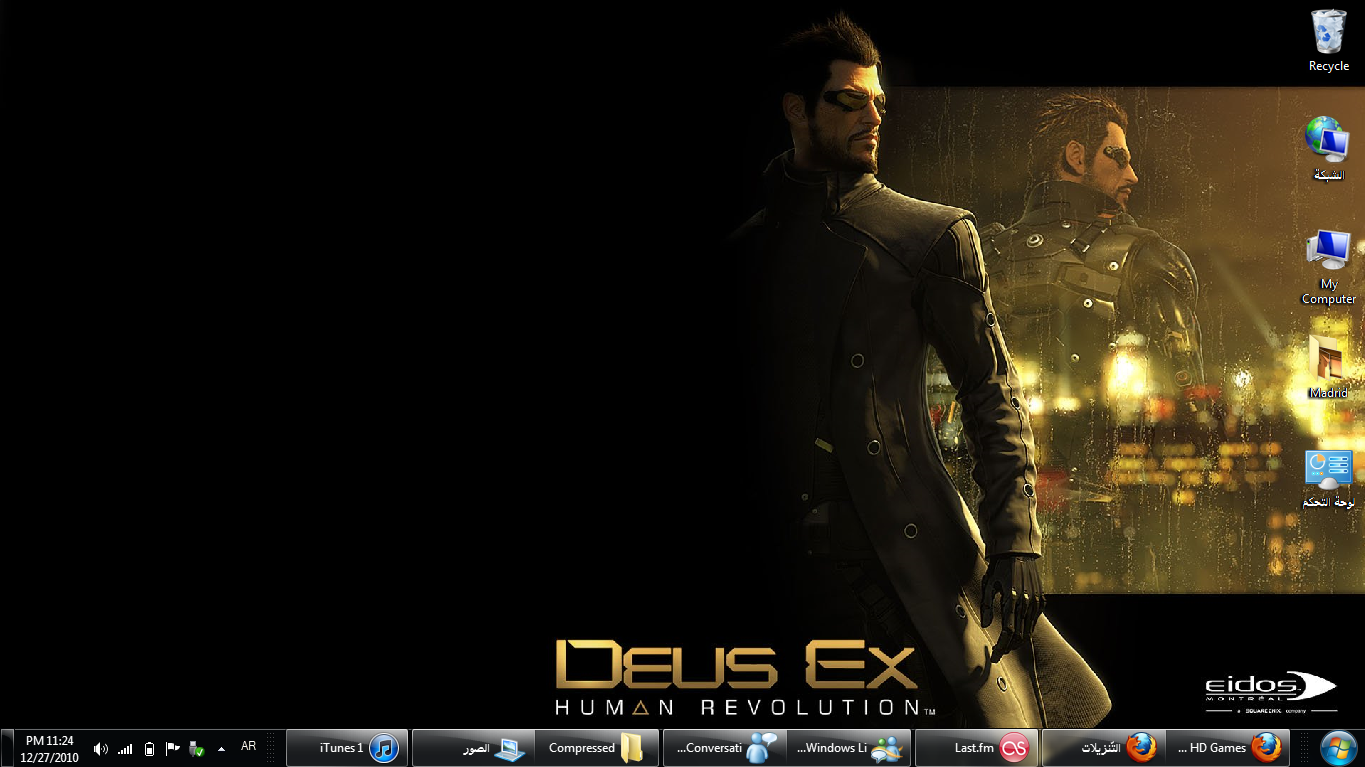
Task: Open the Compressed folder taskbar button
Action: pyautogui.click(x=597, y=748)
